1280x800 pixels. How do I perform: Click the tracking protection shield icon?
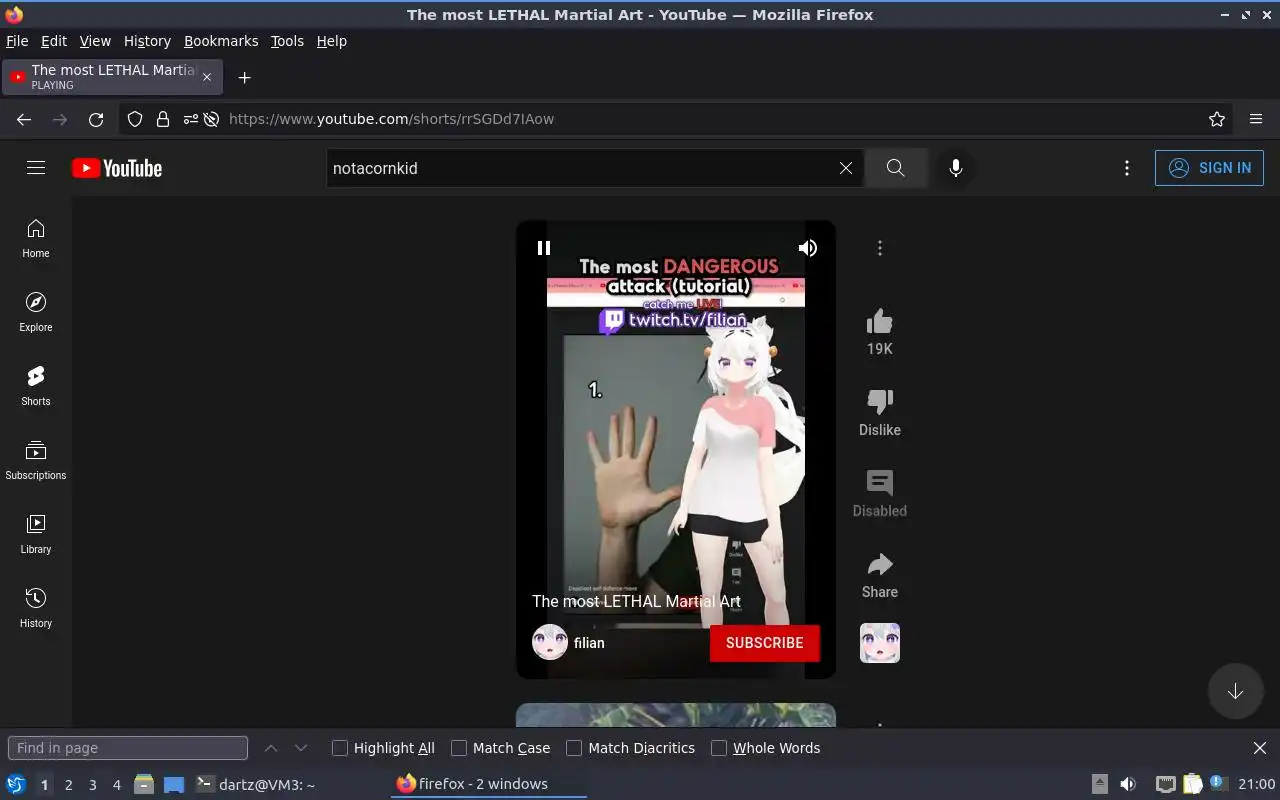pos(135,119)
